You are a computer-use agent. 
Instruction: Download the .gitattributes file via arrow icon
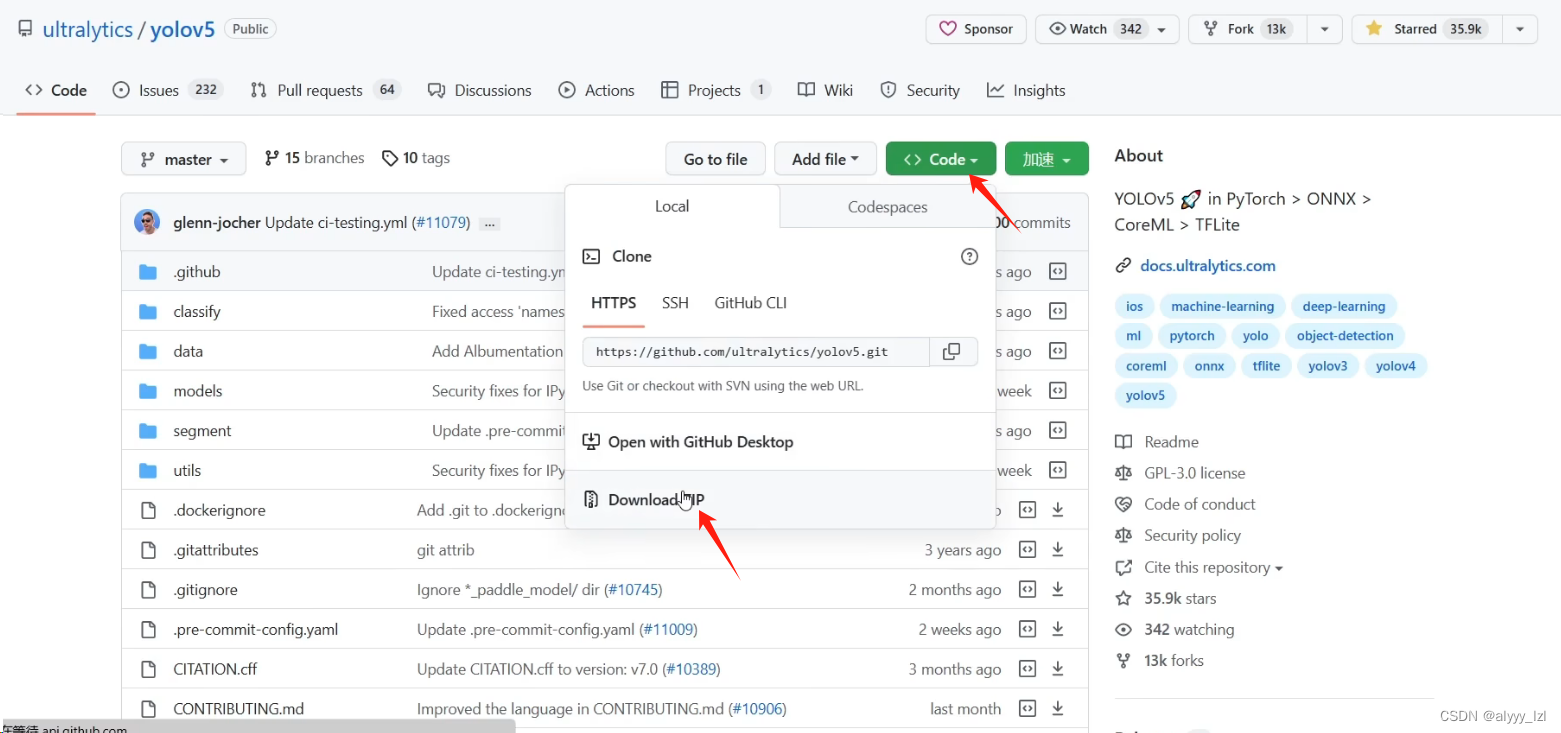[1058, 550]
